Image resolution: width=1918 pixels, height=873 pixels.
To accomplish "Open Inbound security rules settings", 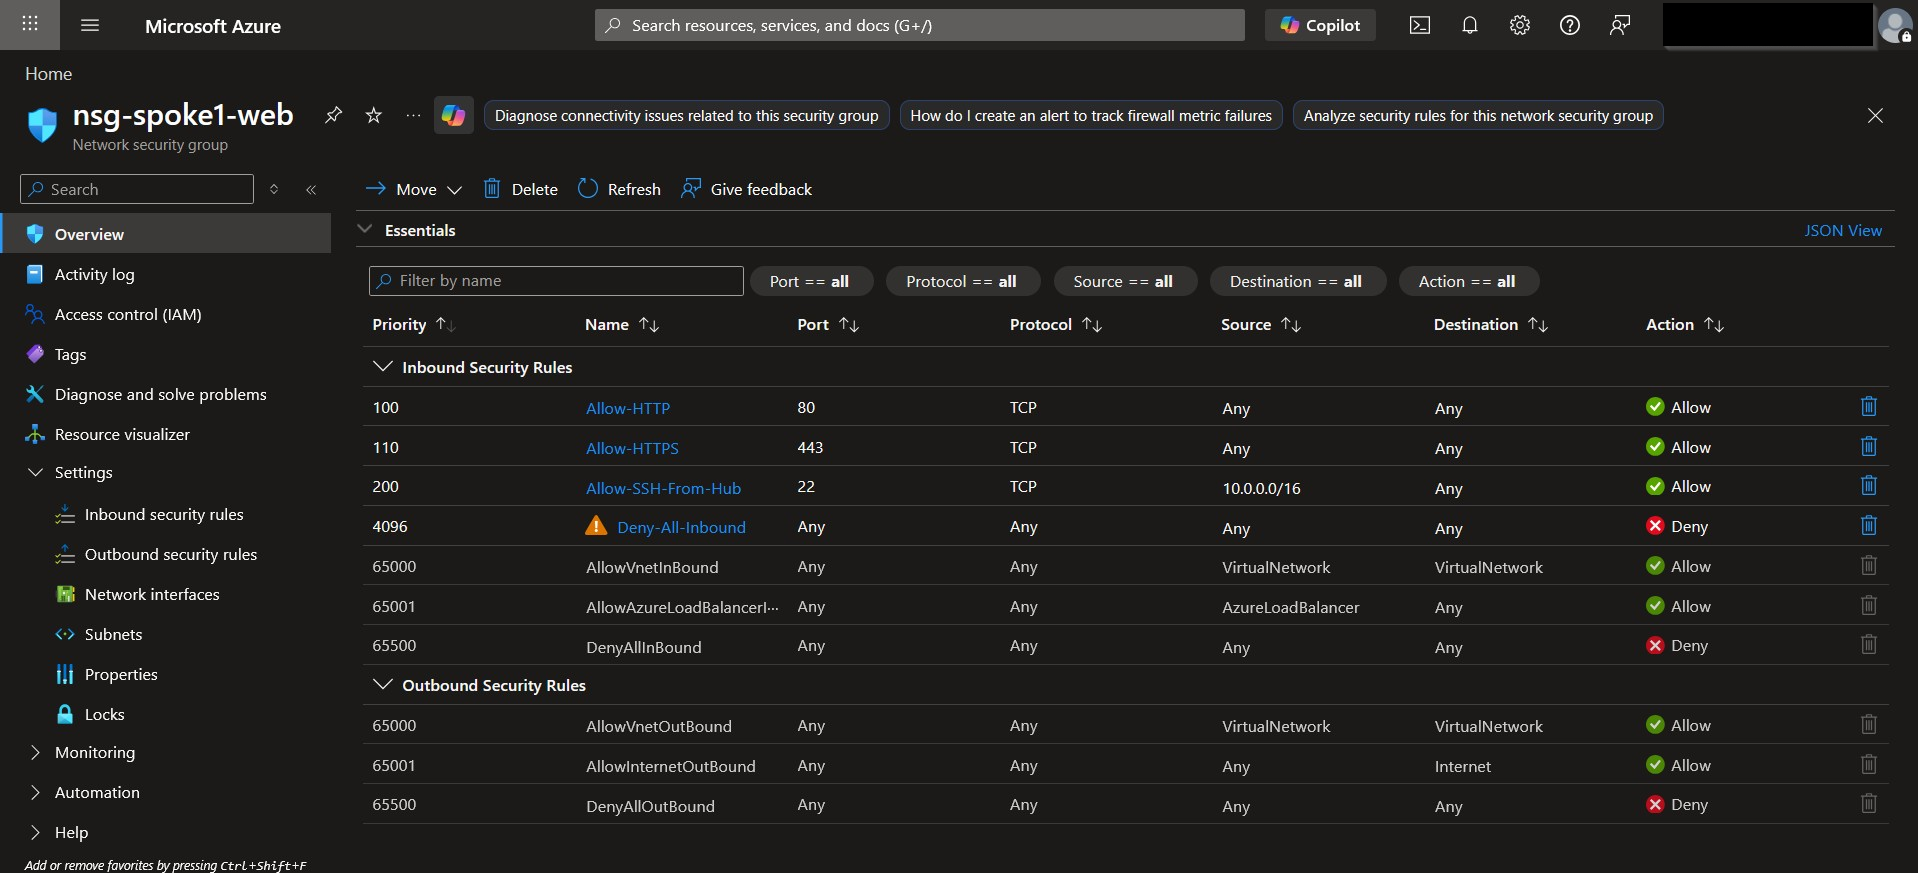I will tap(165, 514).
